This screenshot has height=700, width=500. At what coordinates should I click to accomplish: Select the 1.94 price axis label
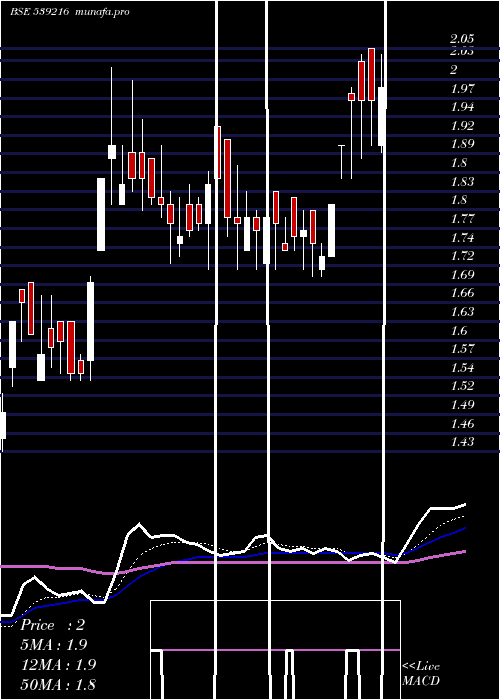click(x=462, y=107)
